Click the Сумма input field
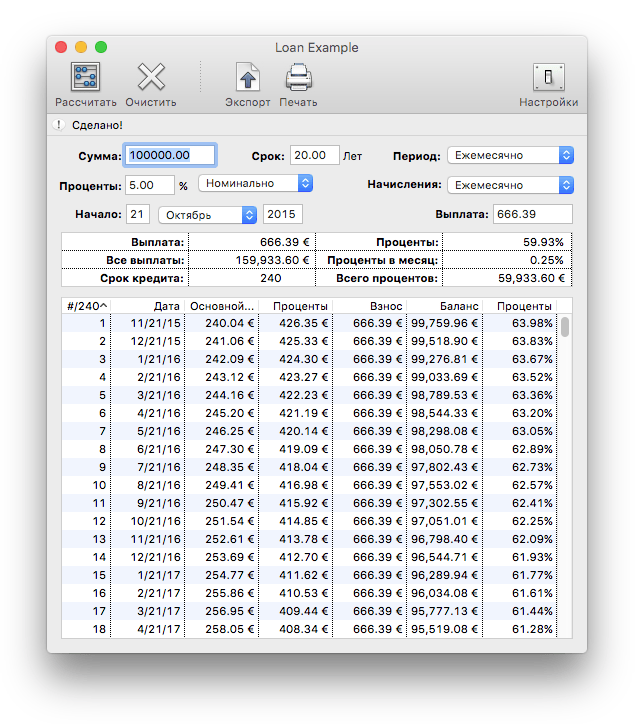The height and width of the screenshot is (724, 636). point(169,155)
